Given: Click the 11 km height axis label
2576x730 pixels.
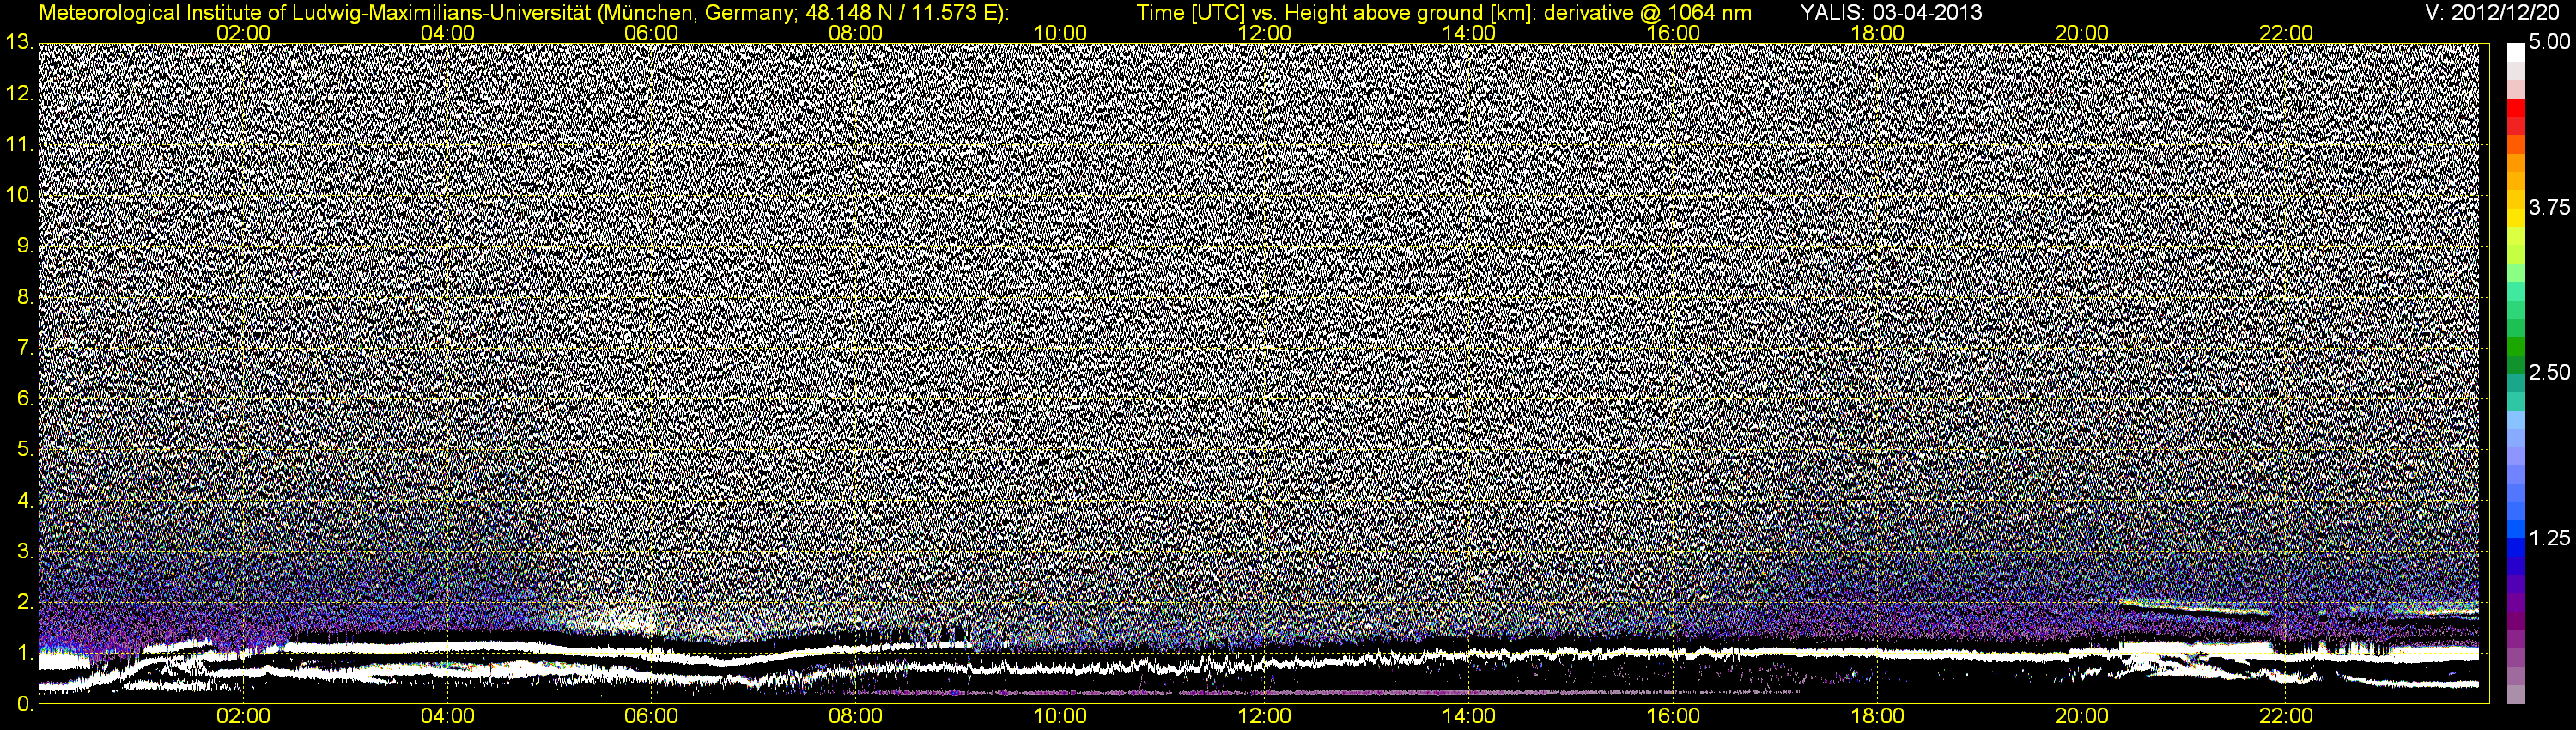Looking at the screenshot, I should pos(19,145).
